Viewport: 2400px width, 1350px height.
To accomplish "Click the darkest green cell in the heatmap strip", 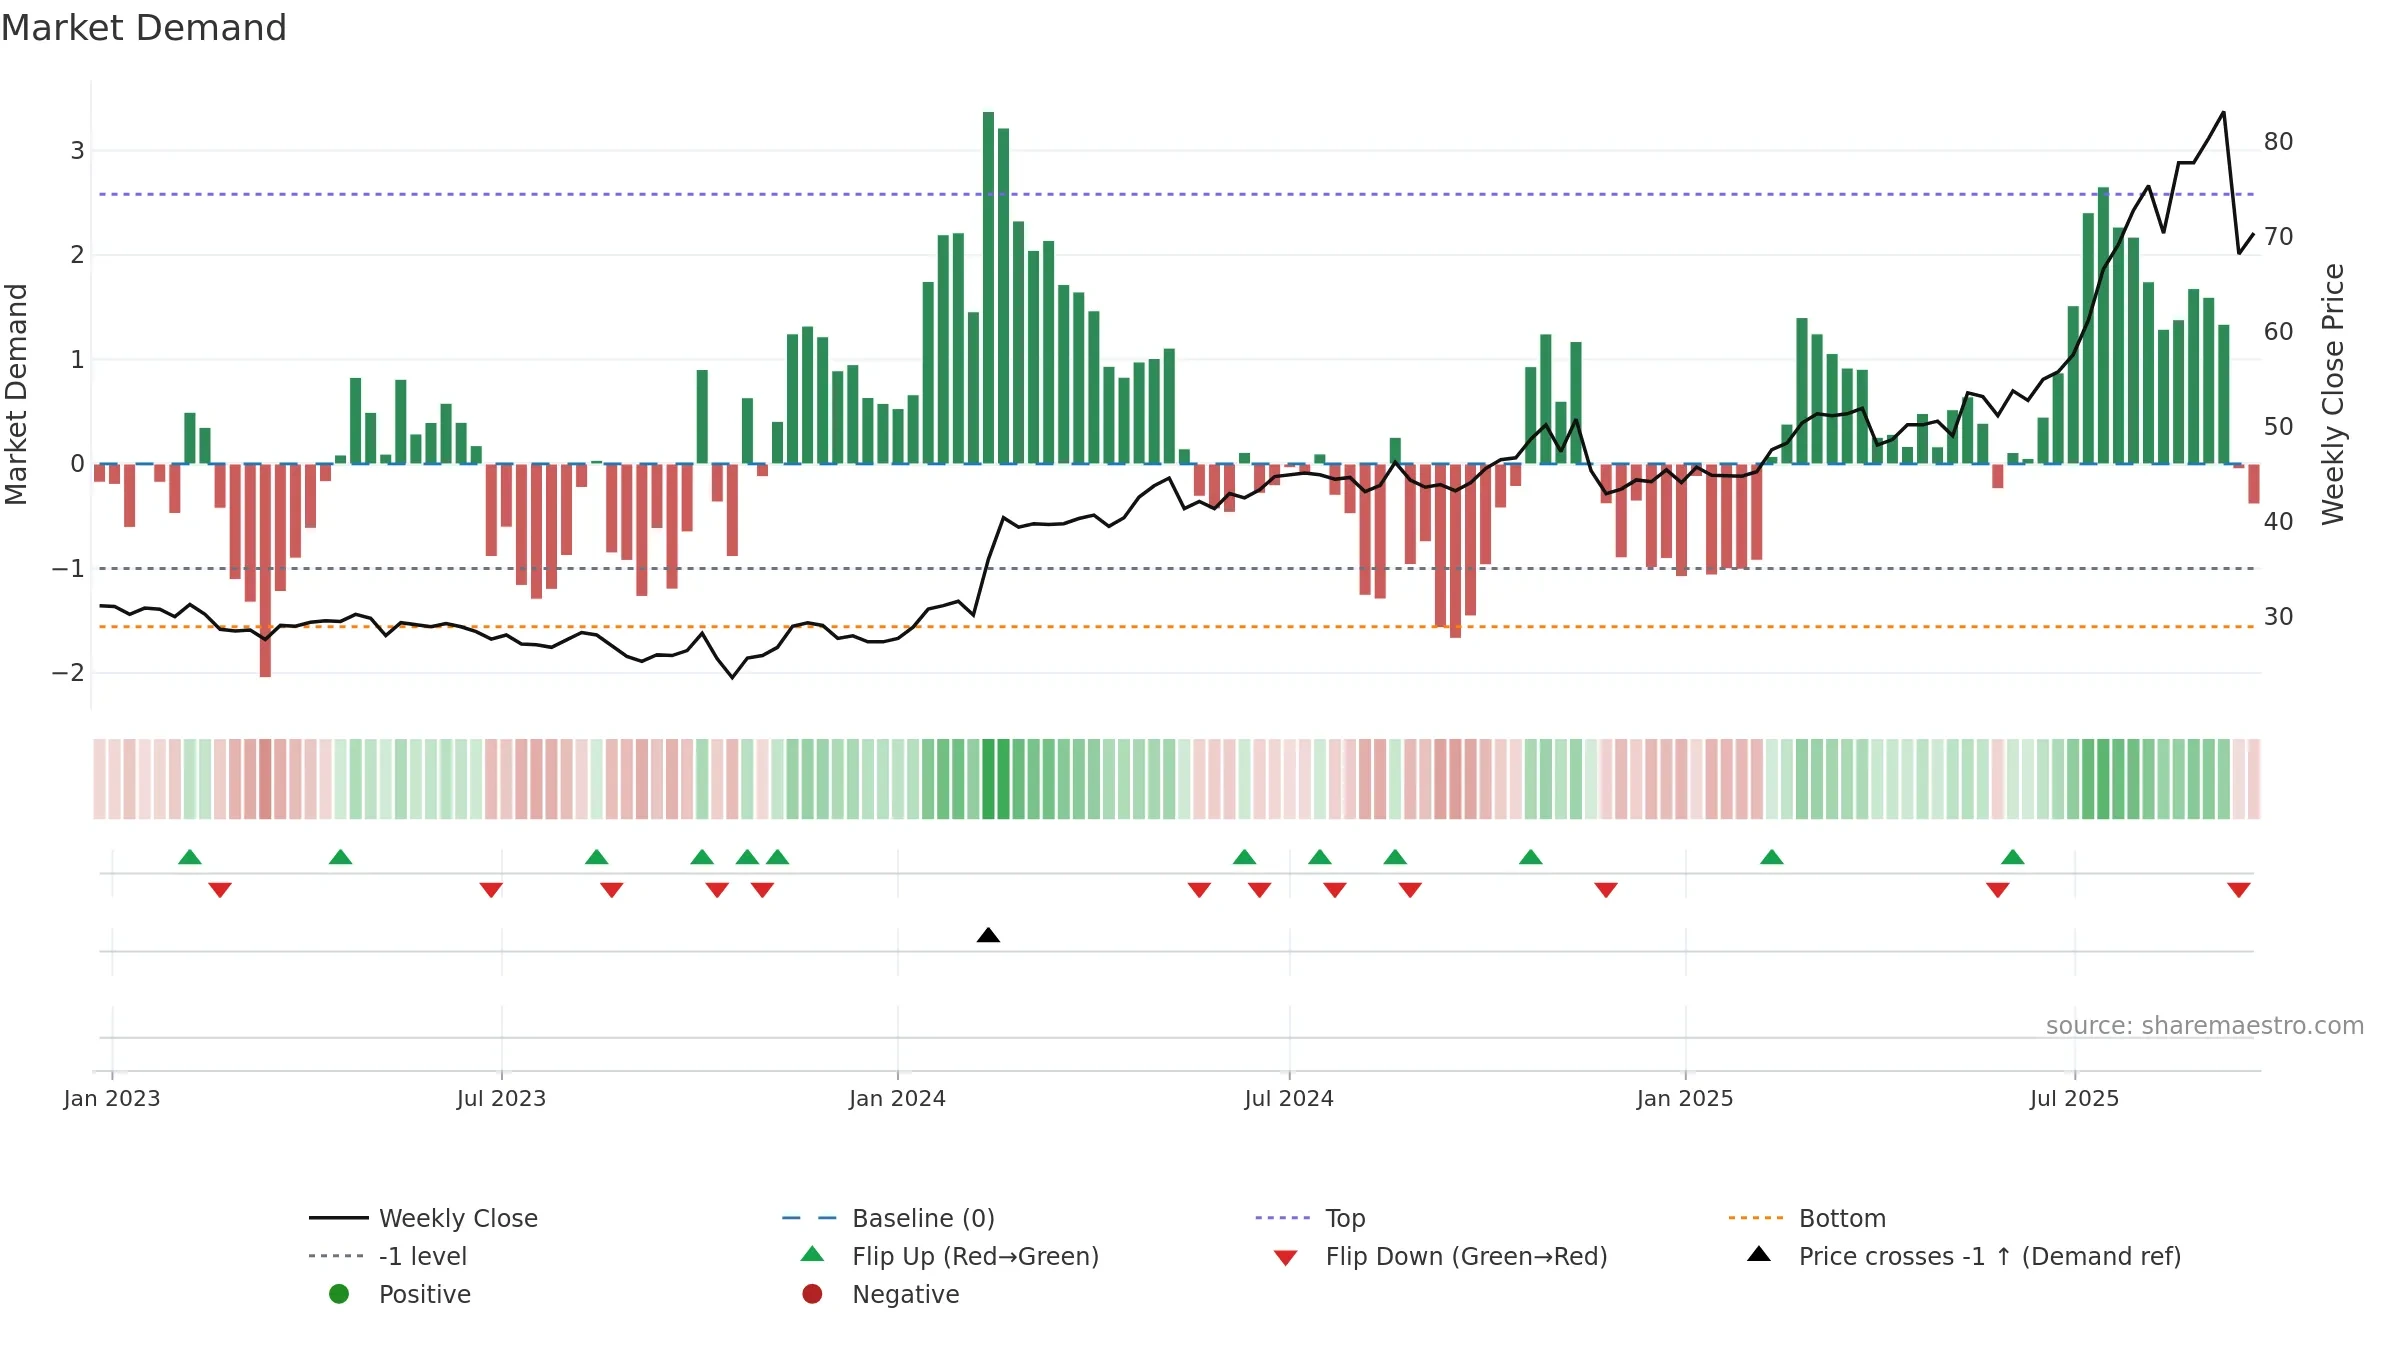I will click(988, 779).
